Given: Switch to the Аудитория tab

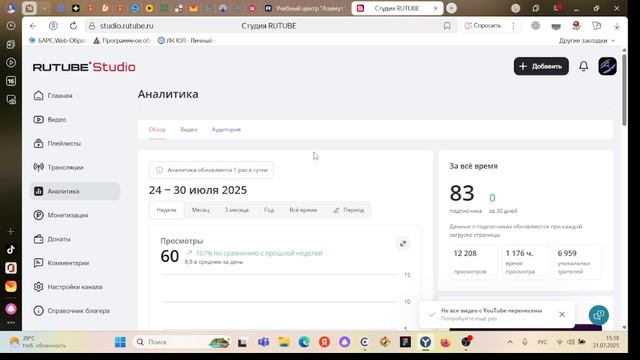Looking at the screenshot, I should pos(226,129).
